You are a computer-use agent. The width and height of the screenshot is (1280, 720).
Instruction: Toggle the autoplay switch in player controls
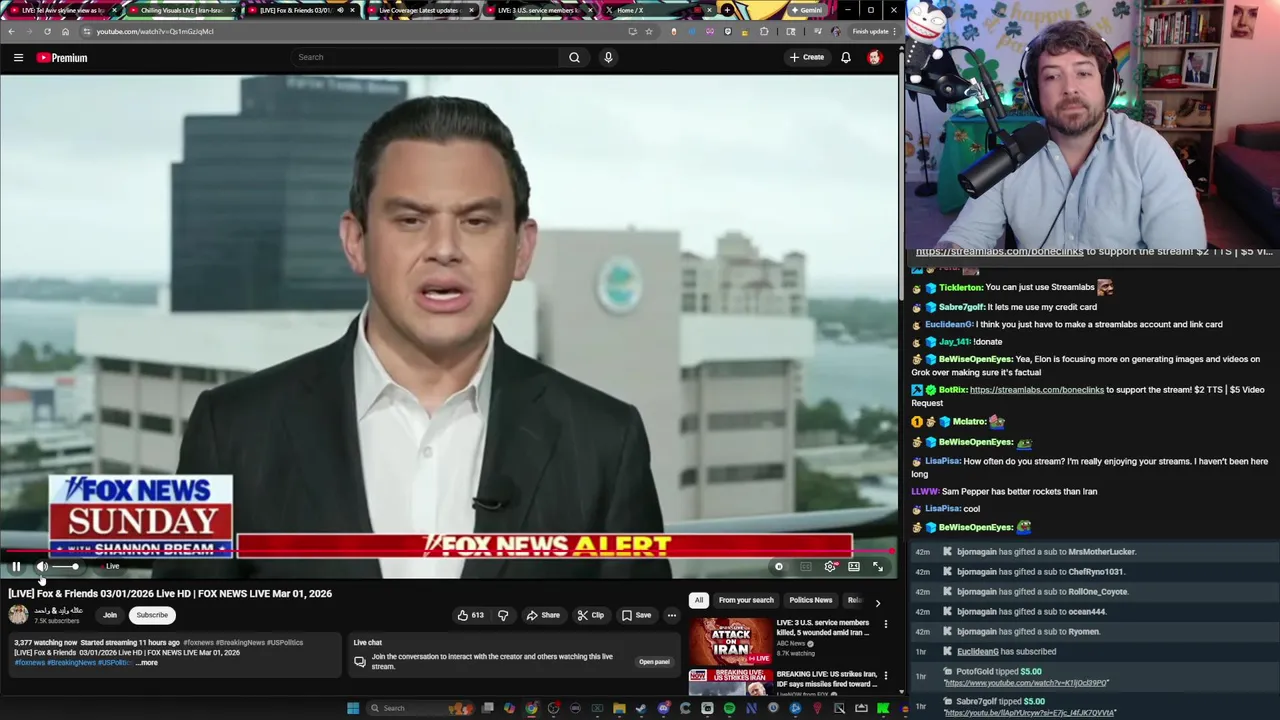(x=779, y=567)
